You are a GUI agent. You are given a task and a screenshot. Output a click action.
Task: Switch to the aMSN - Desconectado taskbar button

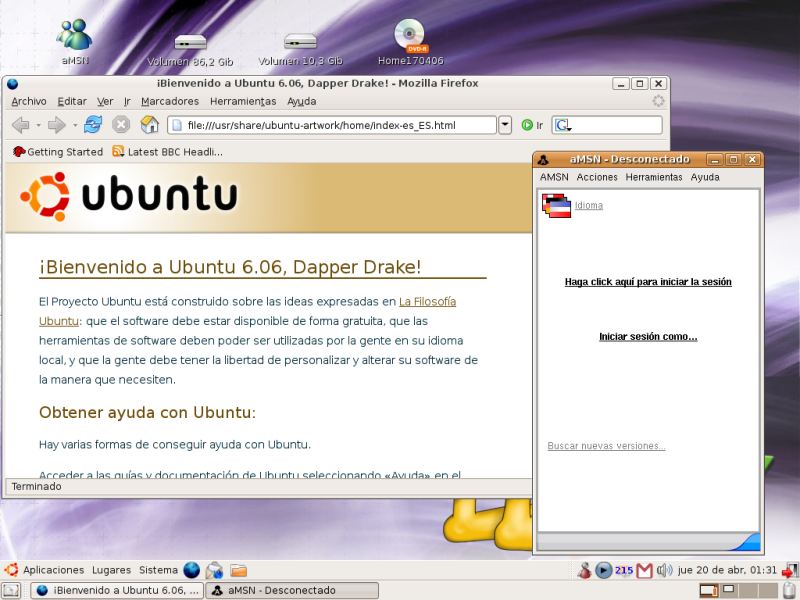pos(292,590)
